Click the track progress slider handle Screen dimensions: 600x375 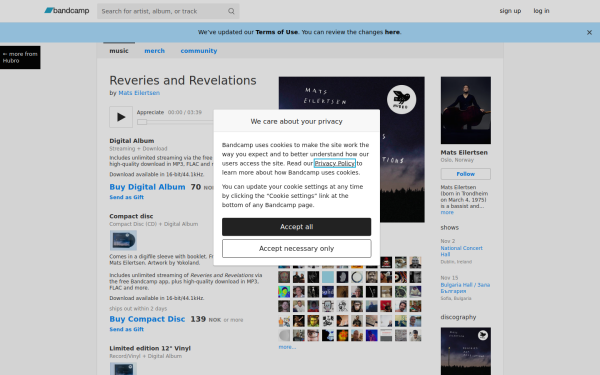(142, 122)
